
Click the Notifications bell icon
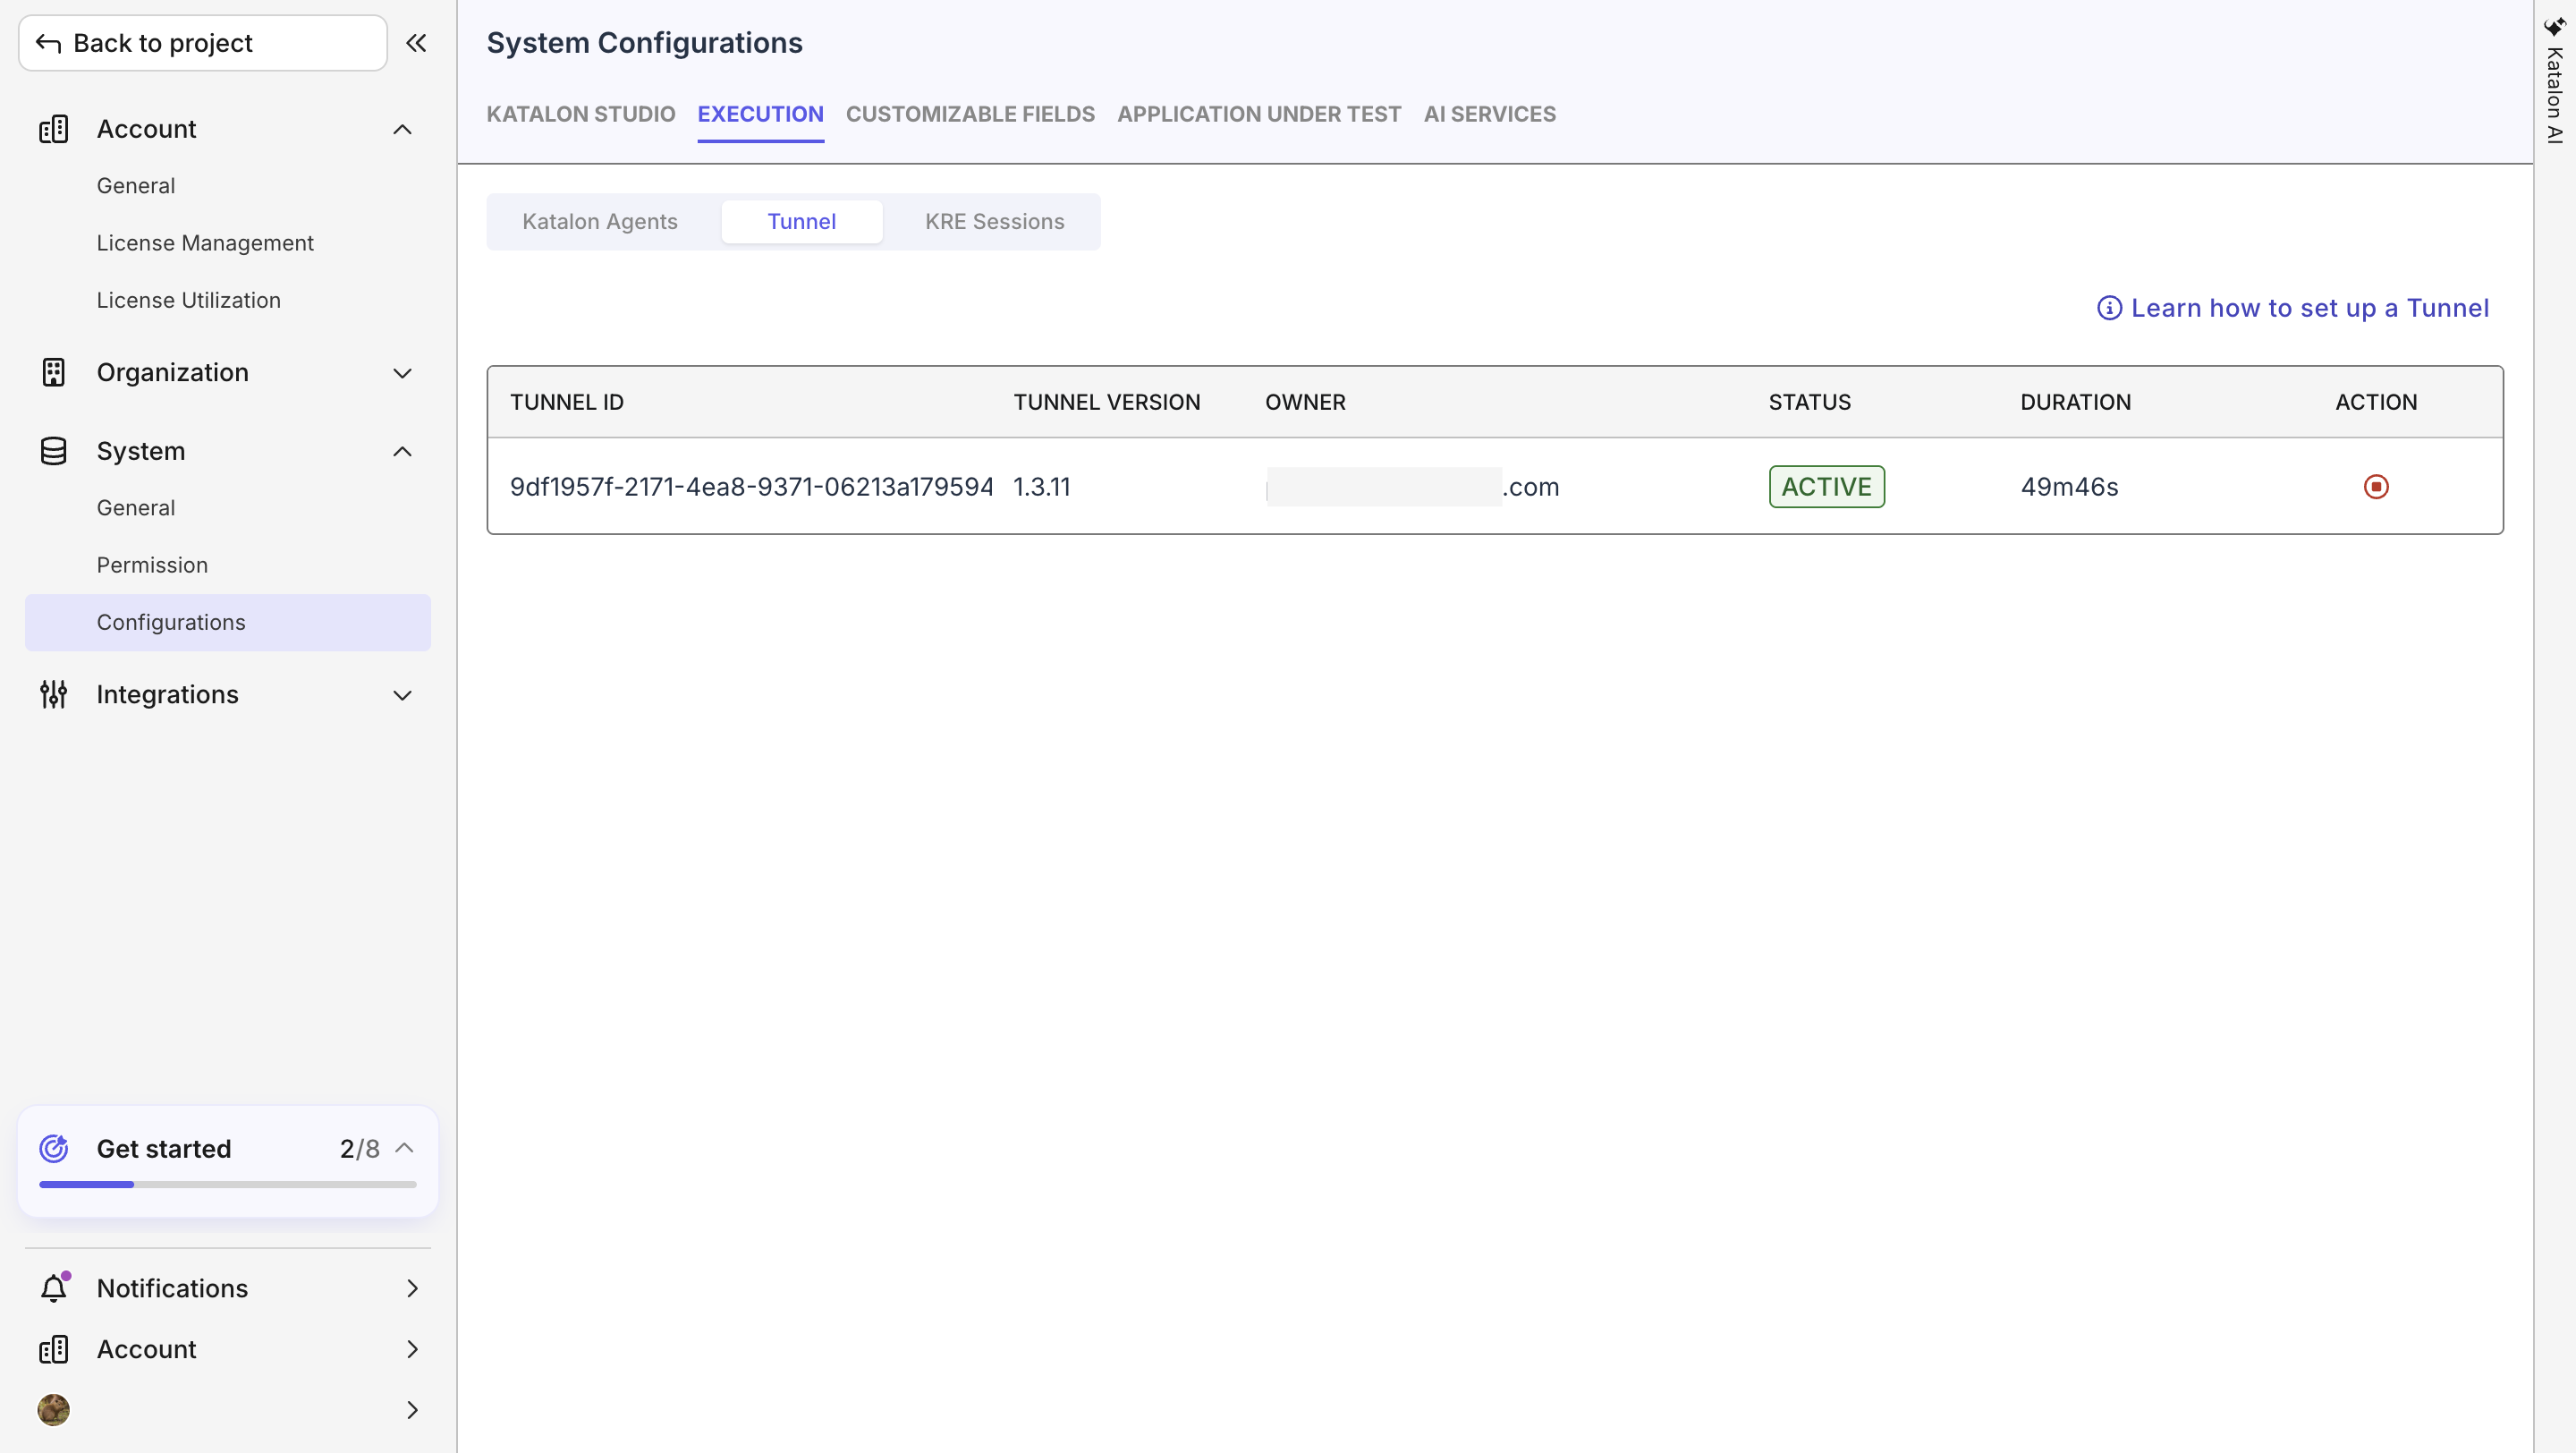pos(54,1288)
